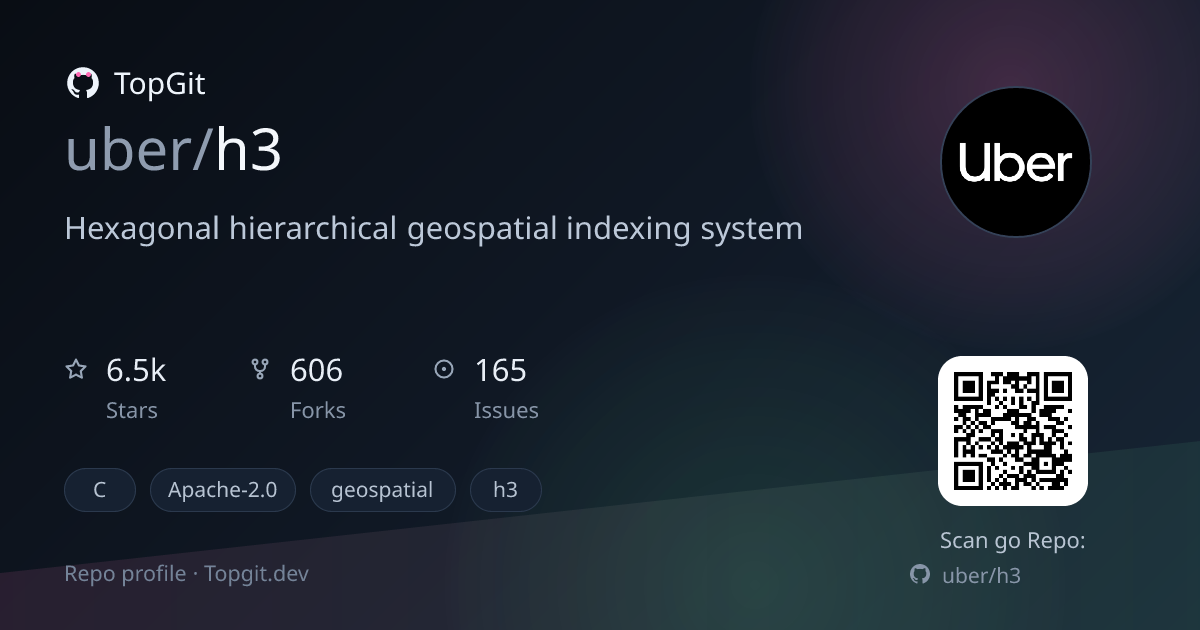Select the h3 topic tag
The height and width of the screenshot is (630, 1200).
pos(506,490)
